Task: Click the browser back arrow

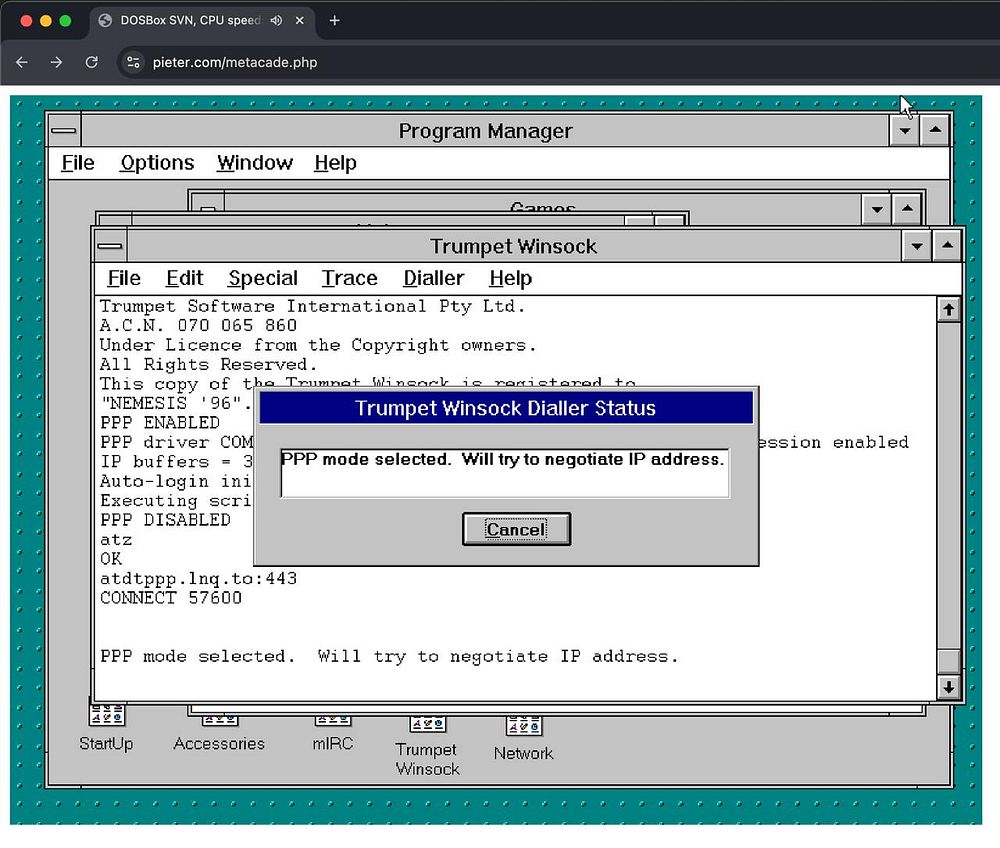Action: point(22,62)
